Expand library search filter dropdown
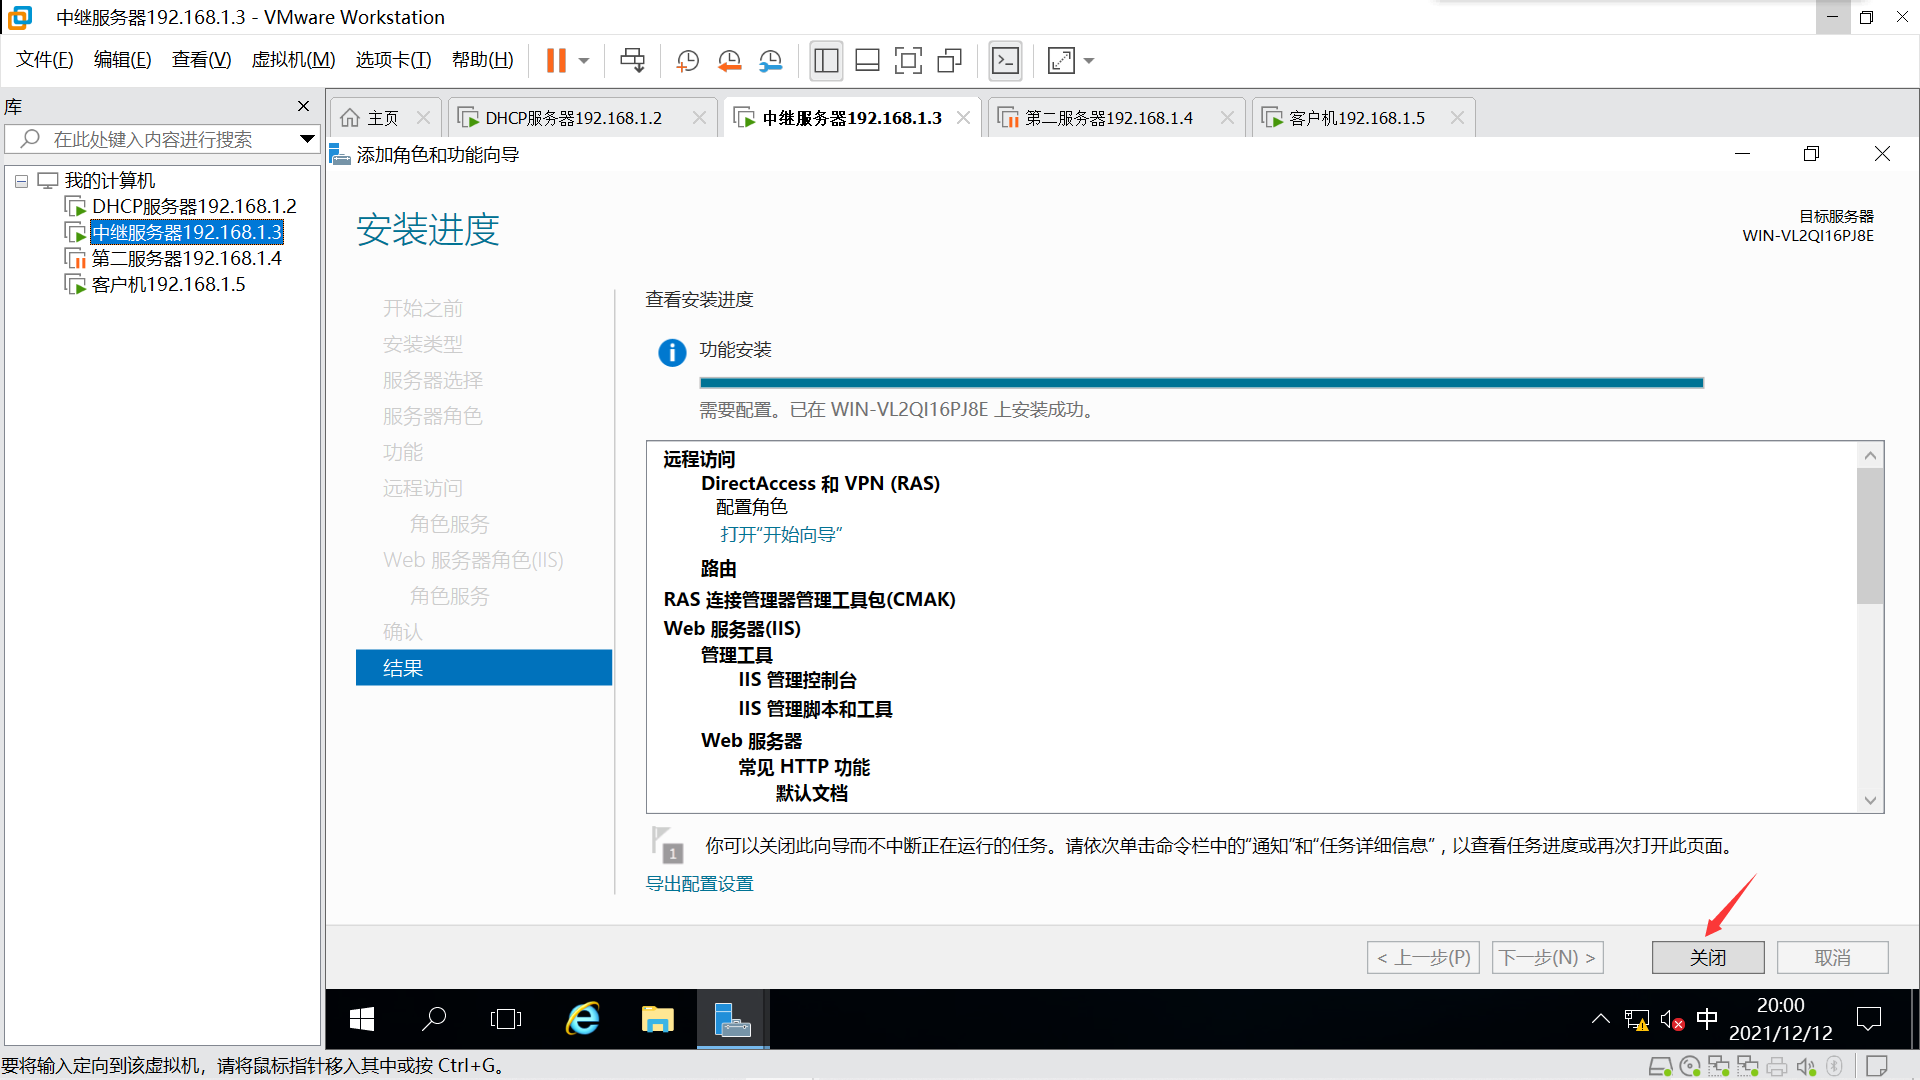 click(x=307, y=139)
